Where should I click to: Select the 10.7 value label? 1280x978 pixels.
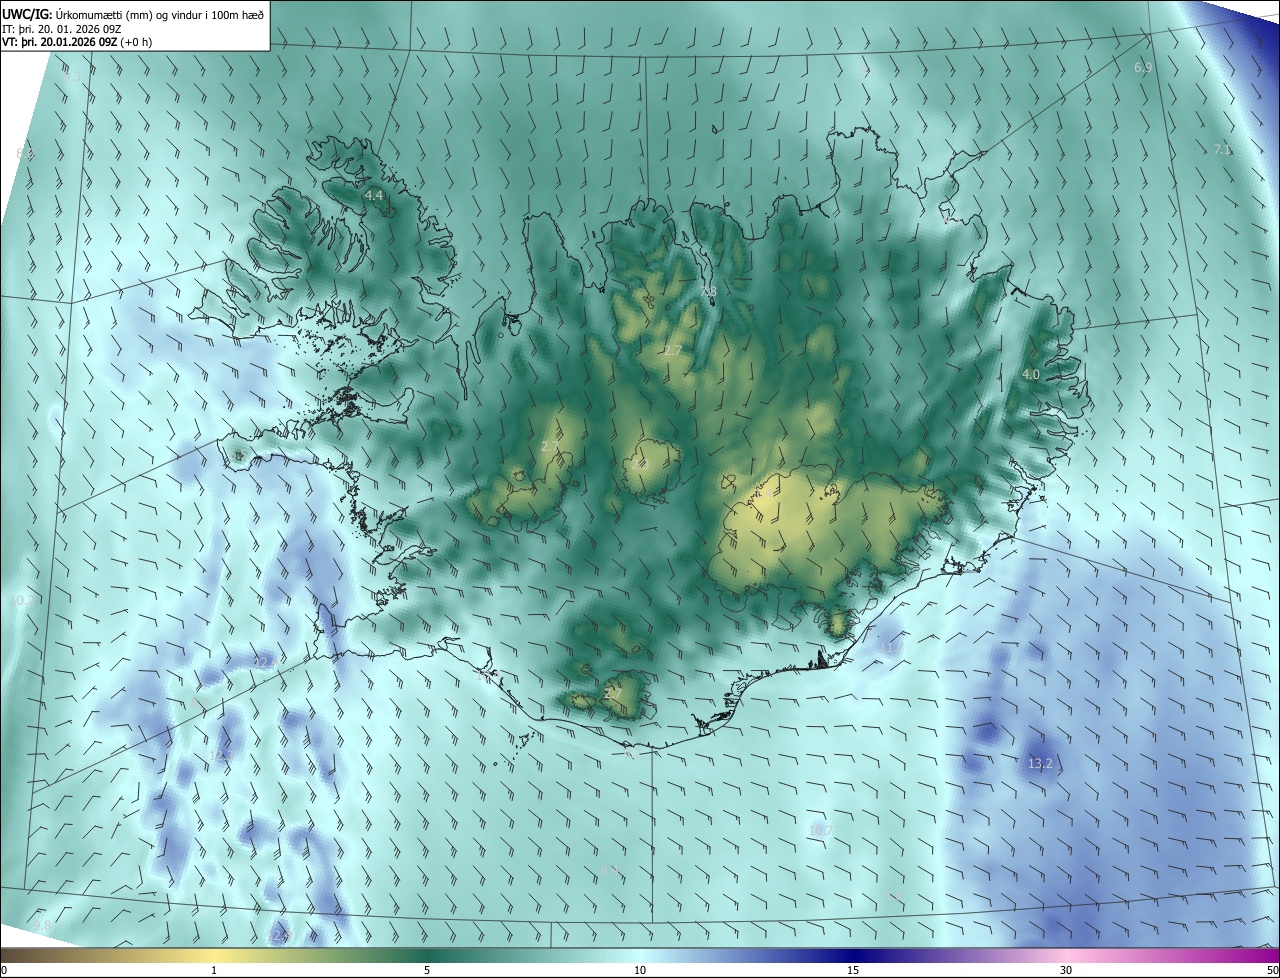point(820,829)
